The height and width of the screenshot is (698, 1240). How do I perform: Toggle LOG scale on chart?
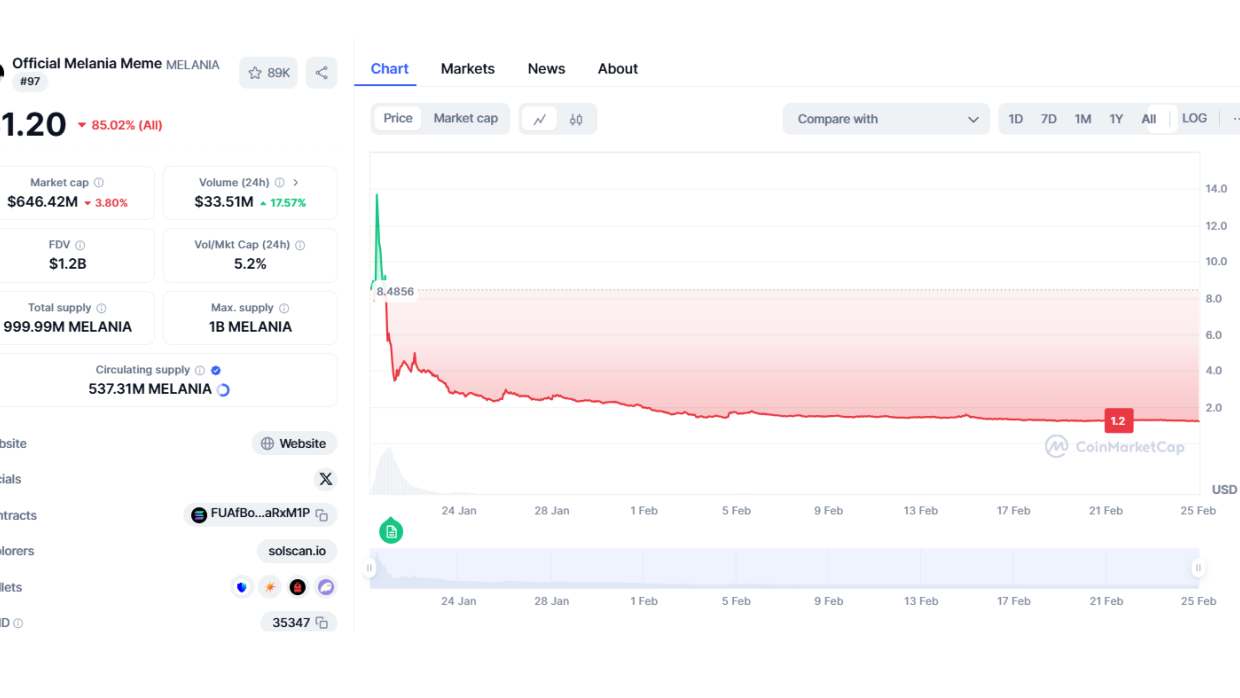pos(1194,118)
